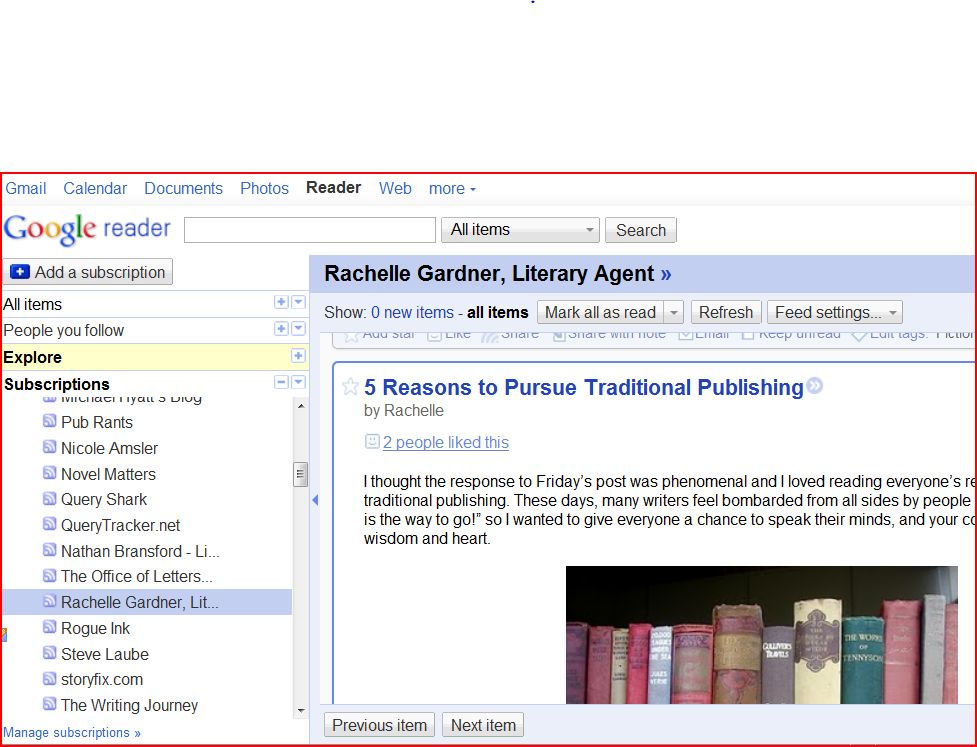The width and height of the screenshot is (977, 747).
Task: Expand the Explore section
Action: point(297,356)
